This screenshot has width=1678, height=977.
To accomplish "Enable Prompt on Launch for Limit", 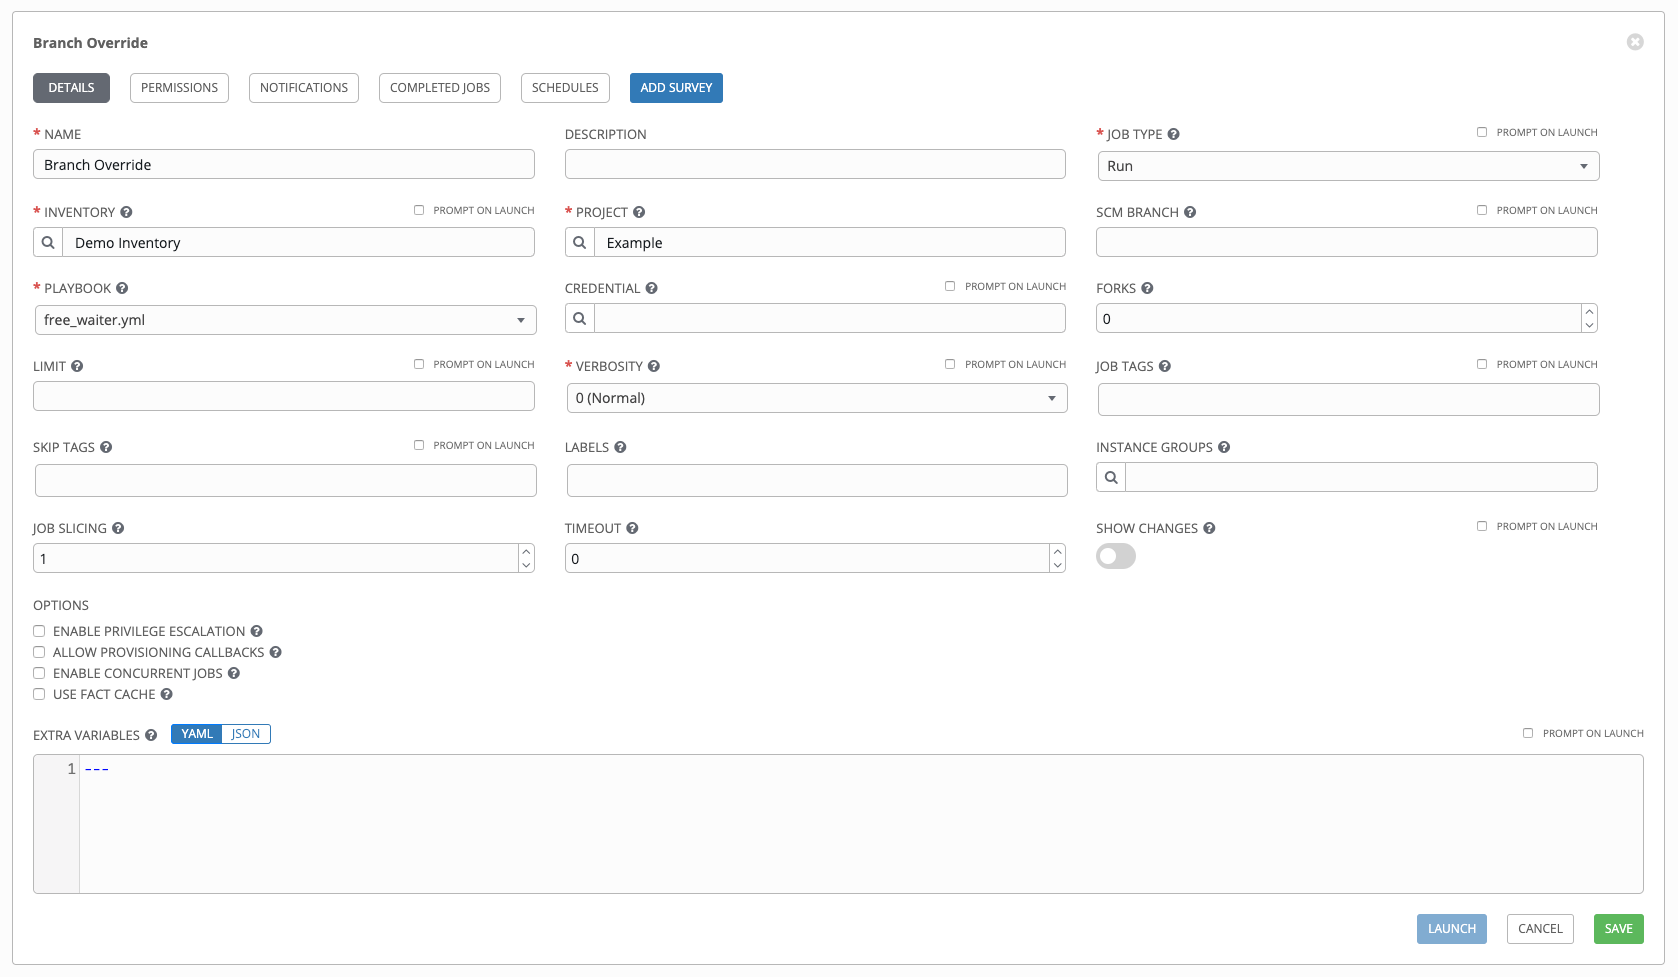I will tap(419, 364).
